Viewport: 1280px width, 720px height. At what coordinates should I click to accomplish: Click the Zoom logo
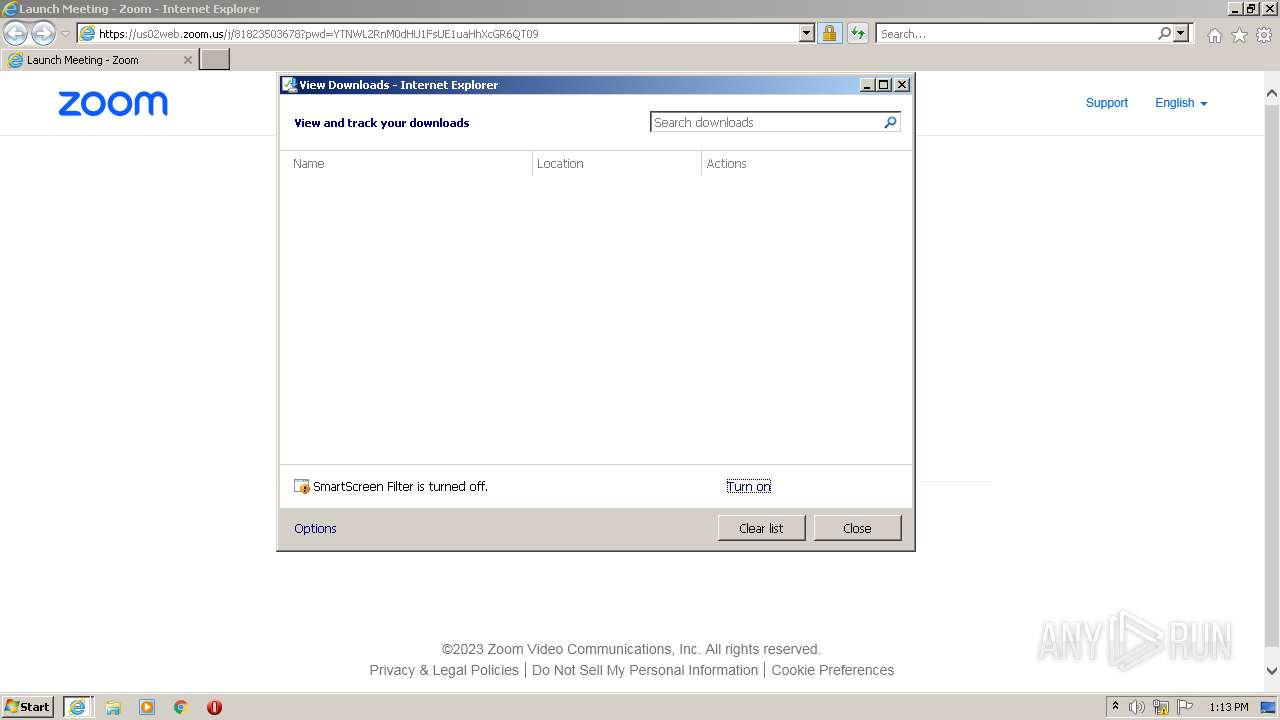(x=113, y=103)
